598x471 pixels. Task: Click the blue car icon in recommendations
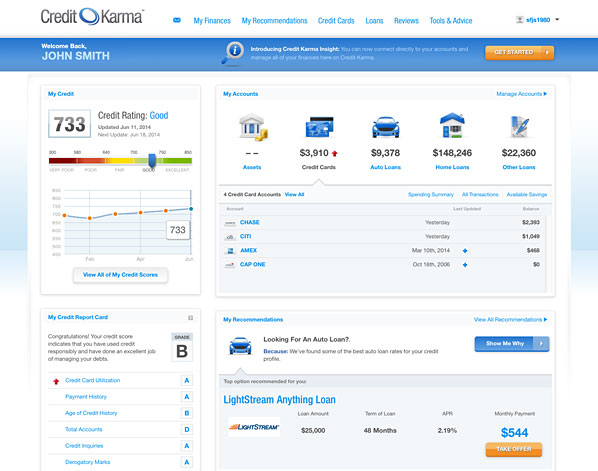point(240,346)
